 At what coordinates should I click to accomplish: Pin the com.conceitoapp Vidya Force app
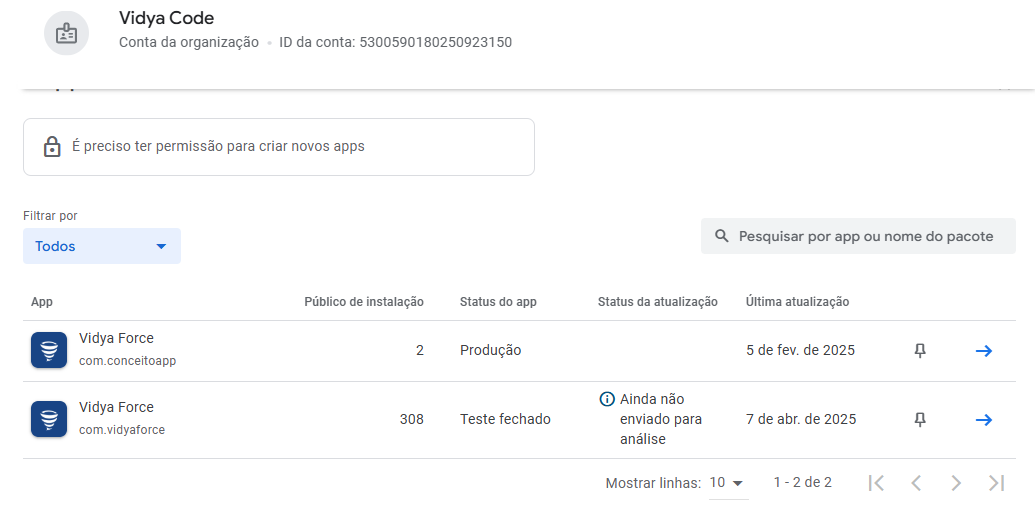point(920,351)
